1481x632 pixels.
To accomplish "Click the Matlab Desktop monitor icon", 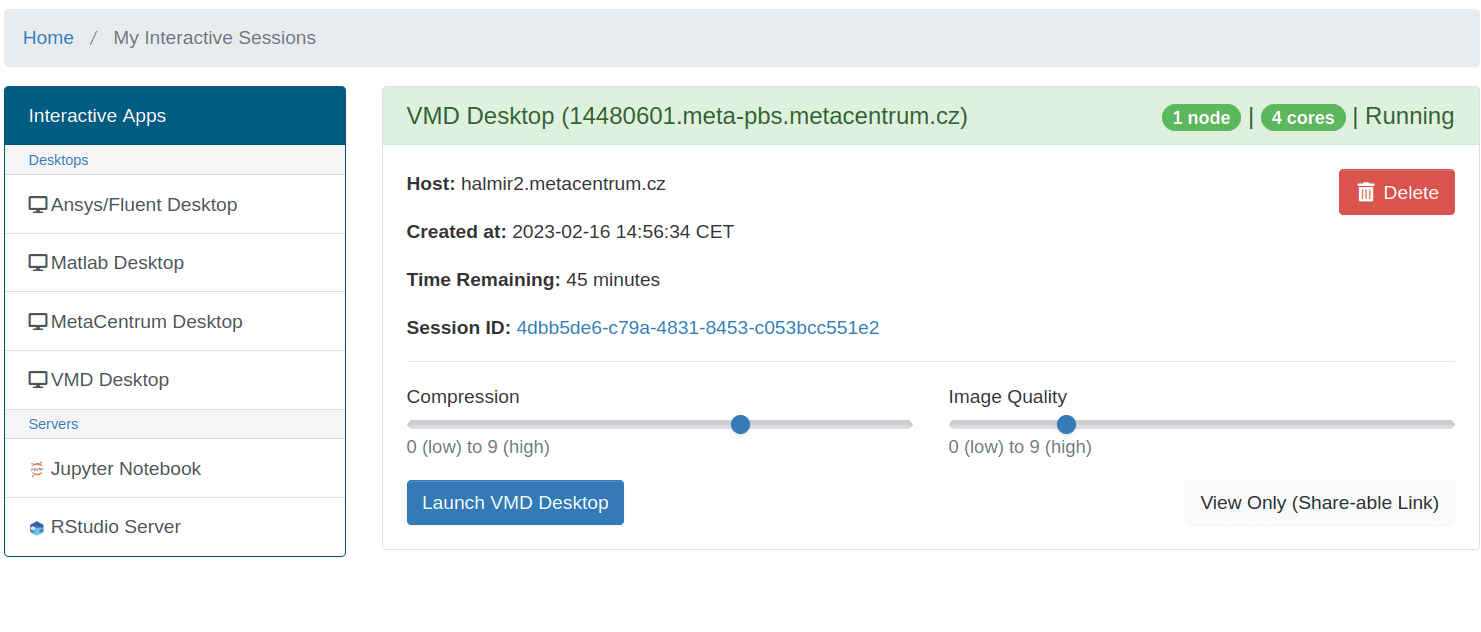I will [x=38, y=263].
